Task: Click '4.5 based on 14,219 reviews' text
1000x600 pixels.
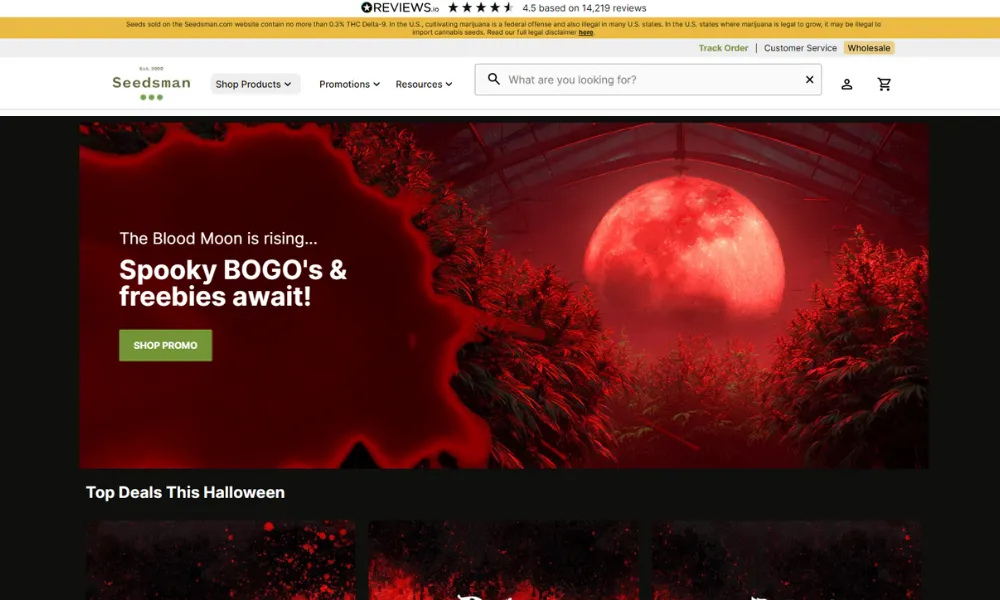Action: tap(584, 8)
